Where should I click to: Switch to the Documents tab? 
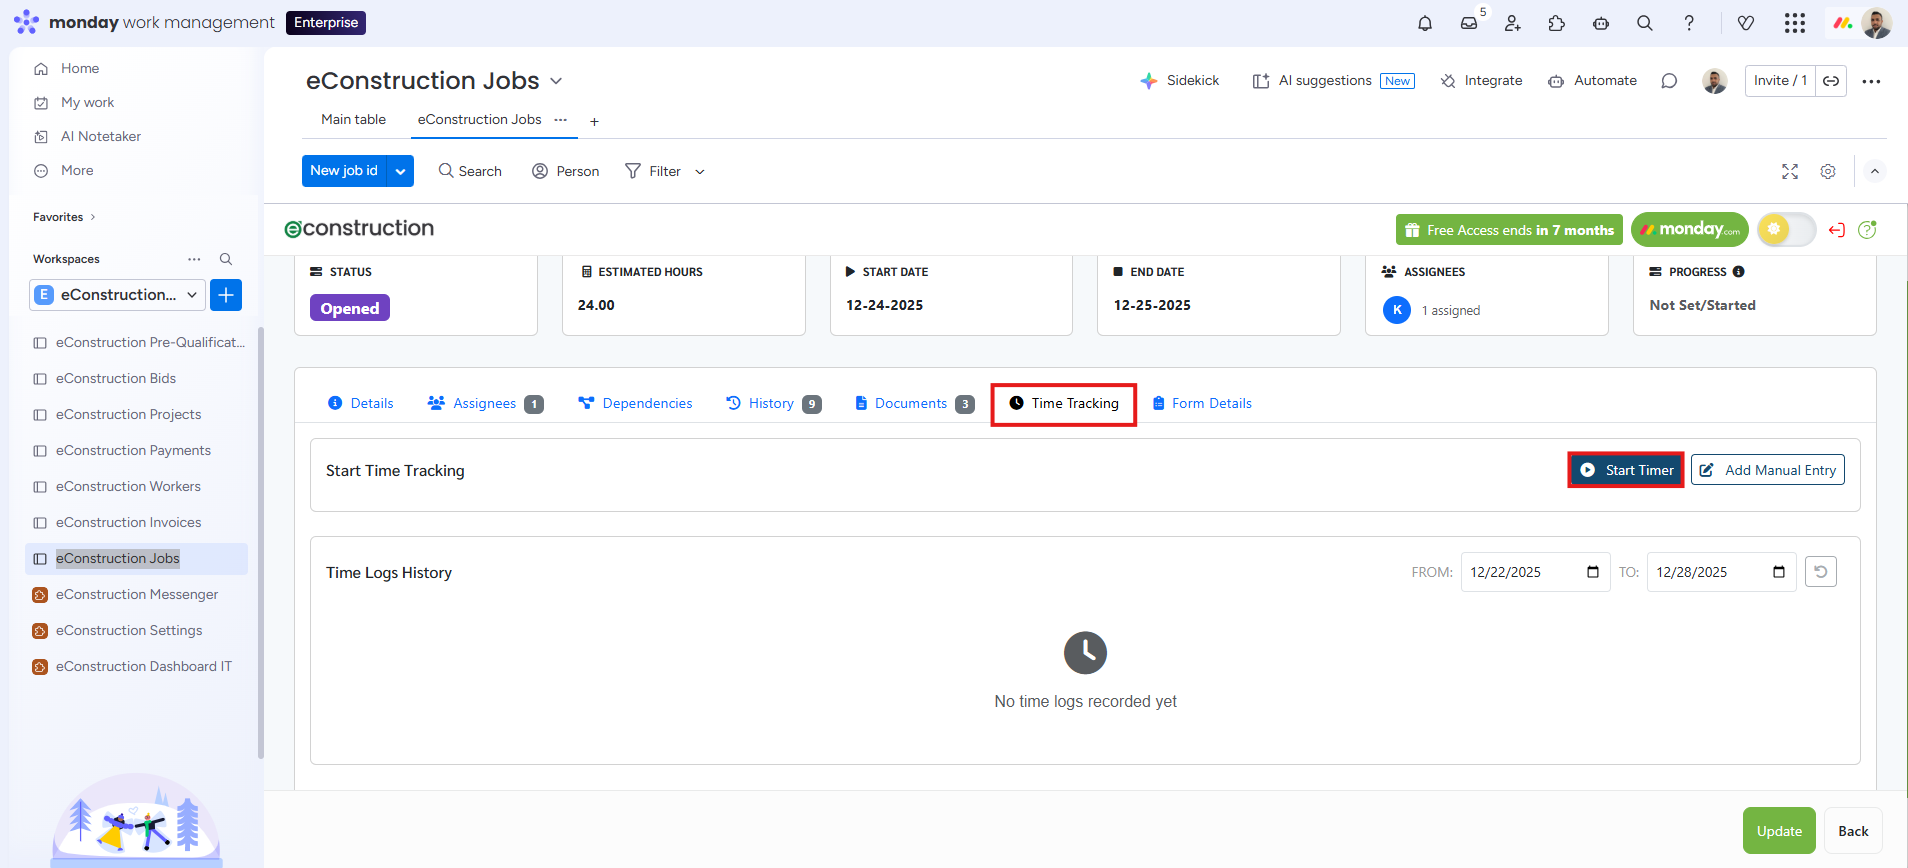point(911,403)
